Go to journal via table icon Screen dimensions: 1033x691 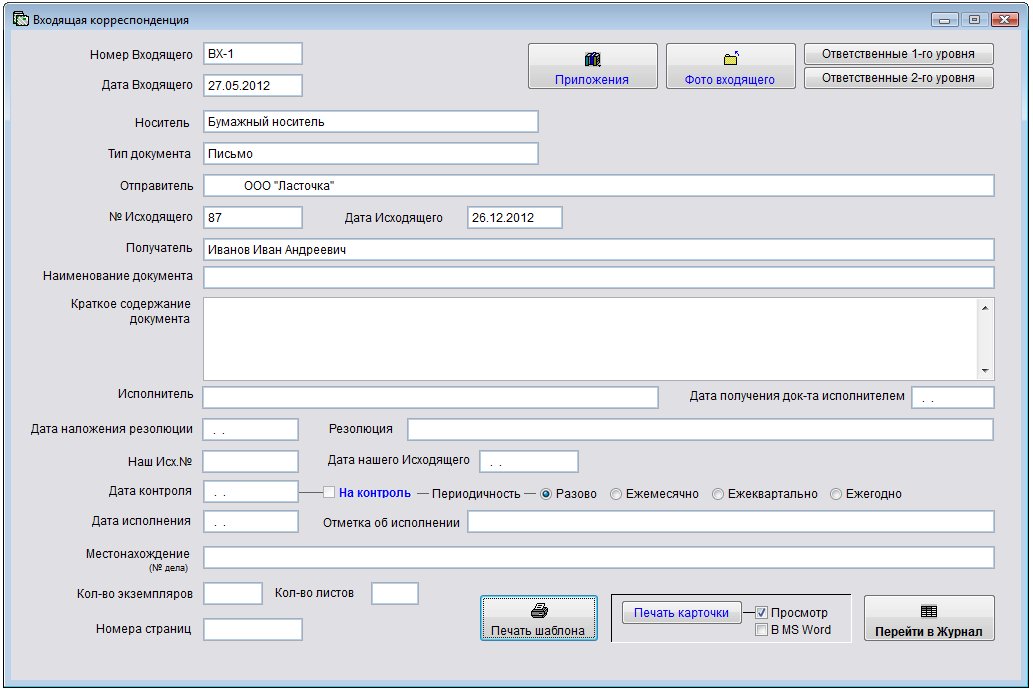point(928,619)
